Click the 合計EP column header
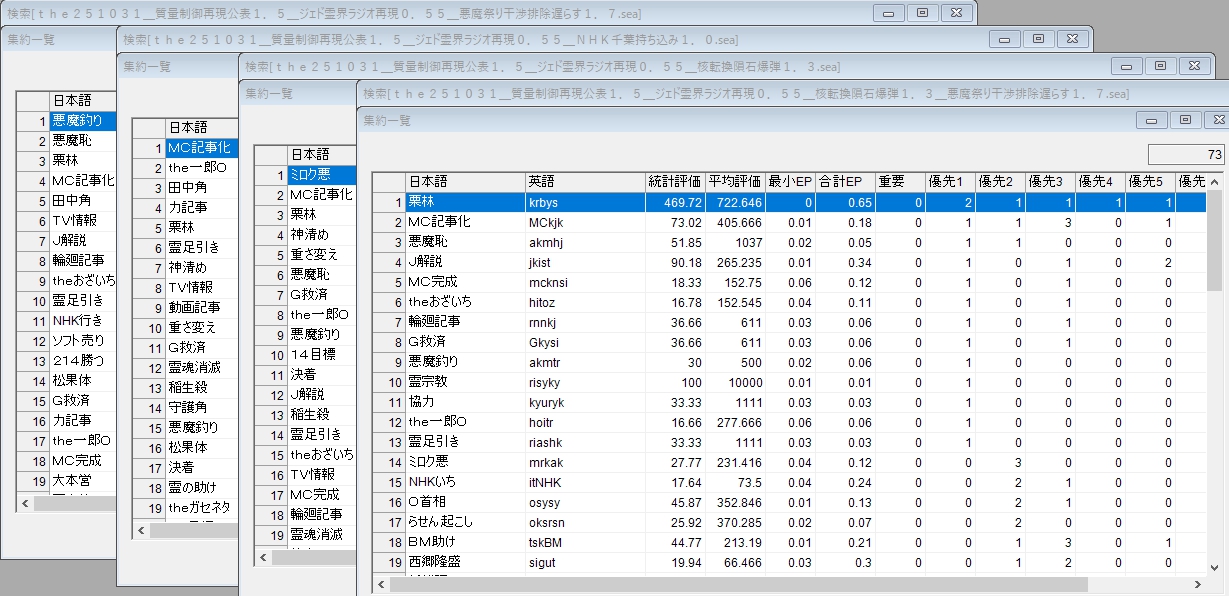 coord(845,182)
